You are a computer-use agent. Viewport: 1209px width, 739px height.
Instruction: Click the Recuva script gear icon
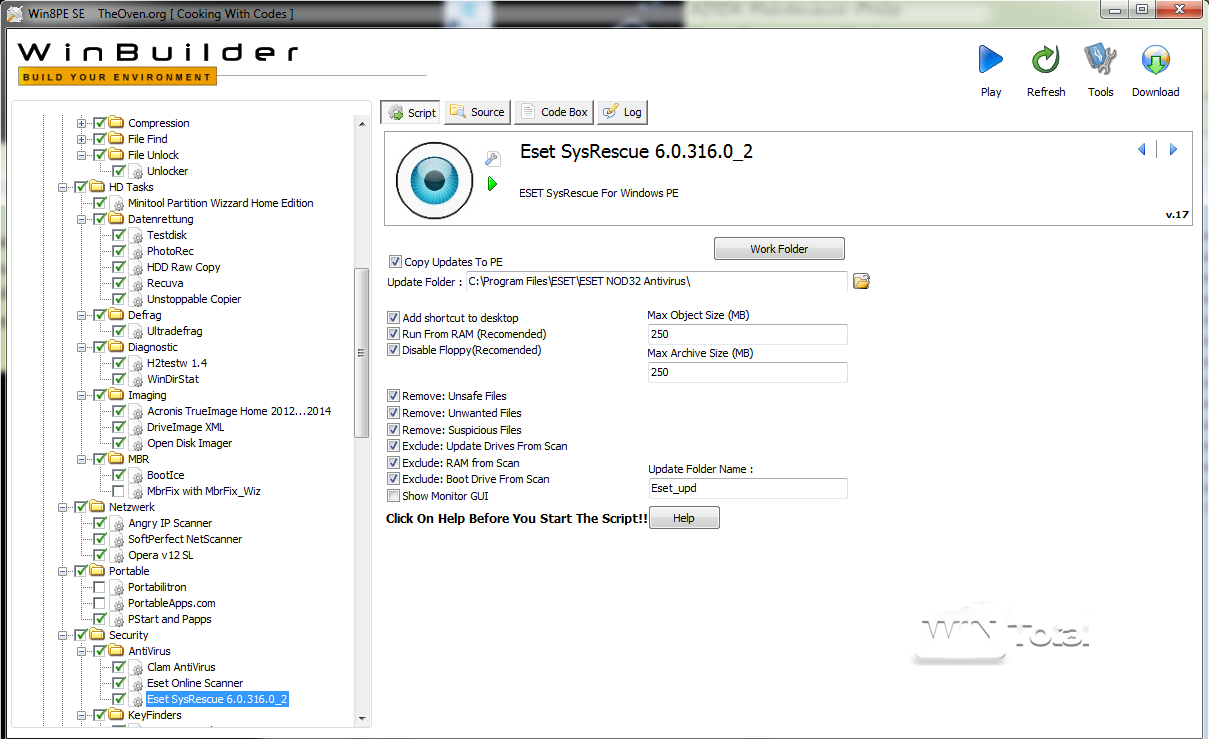(137, 283)
